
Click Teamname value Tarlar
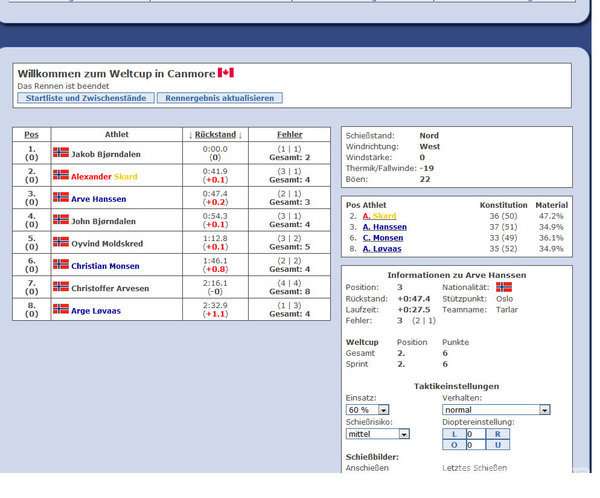pyautogui.click(x=507, y=310)
